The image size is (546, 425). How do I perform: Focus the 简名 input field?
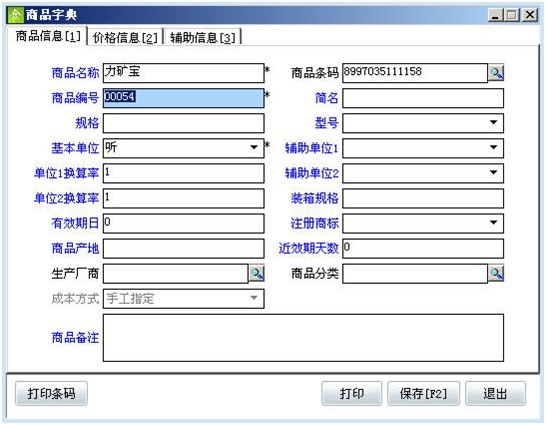coord(423,98)
